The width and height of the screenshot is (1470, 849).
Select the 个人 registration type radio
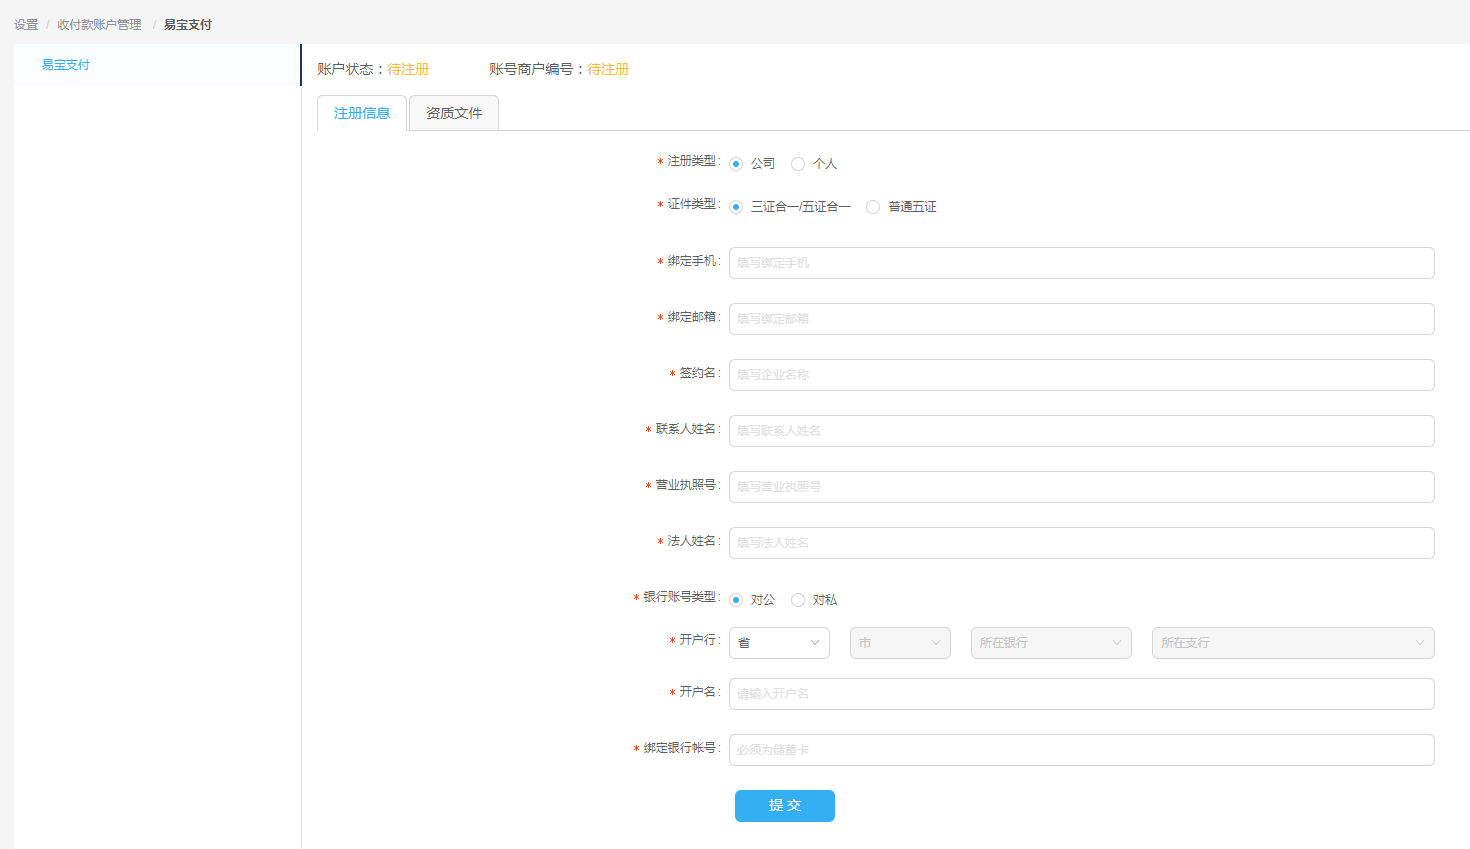click(x=798, y=164)
